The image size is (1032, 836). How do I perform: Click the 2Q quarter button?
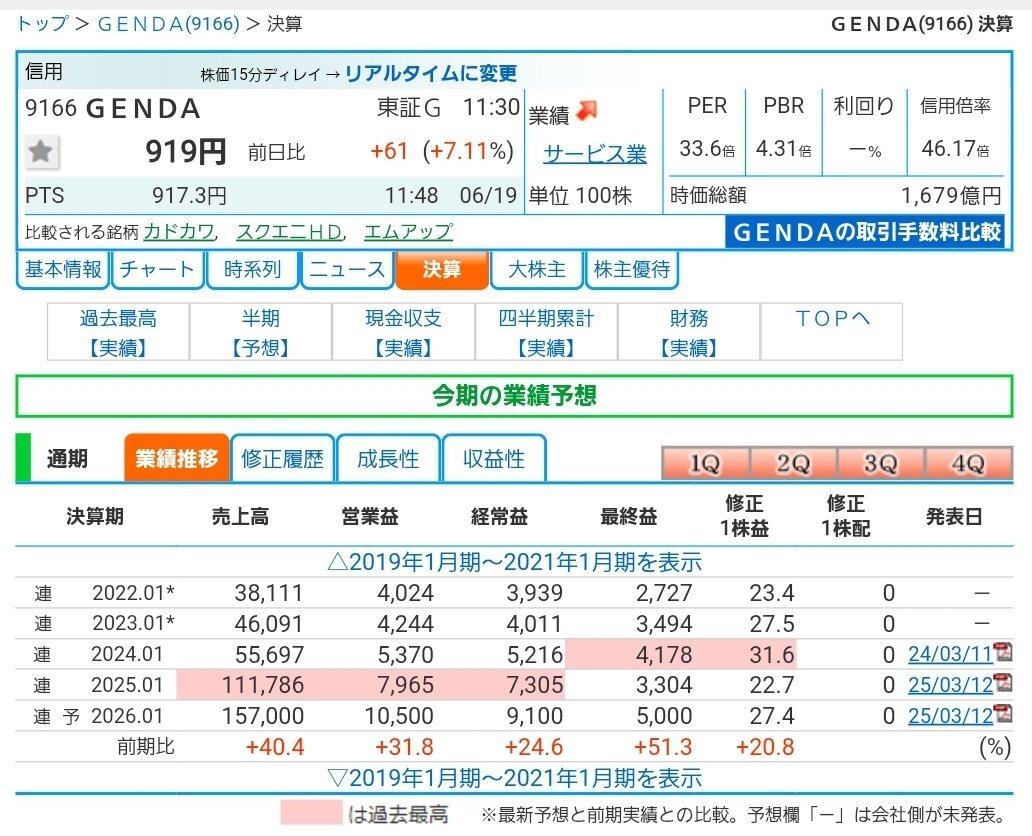[792, 463]
